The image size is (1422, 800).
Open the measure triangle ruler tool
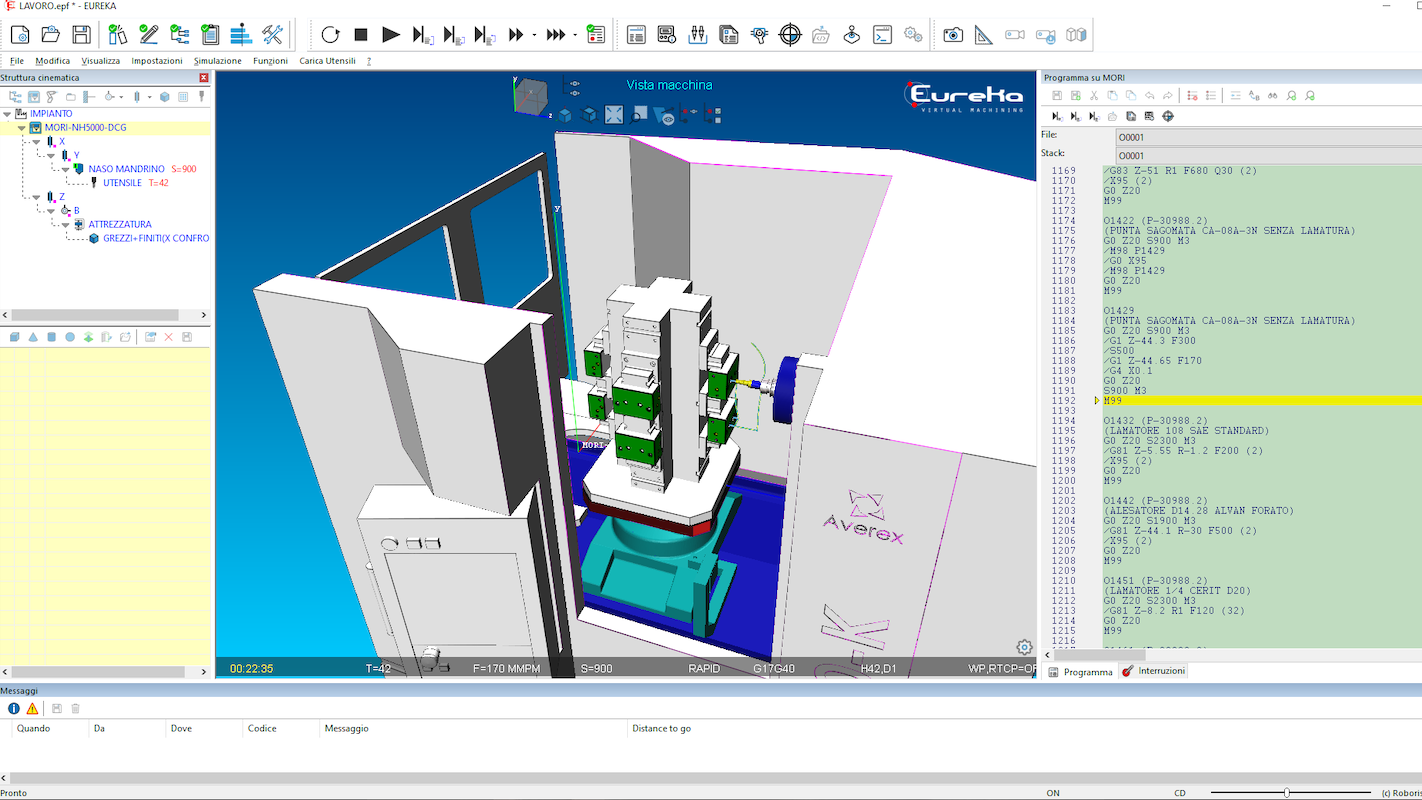(x=984, y=35)
